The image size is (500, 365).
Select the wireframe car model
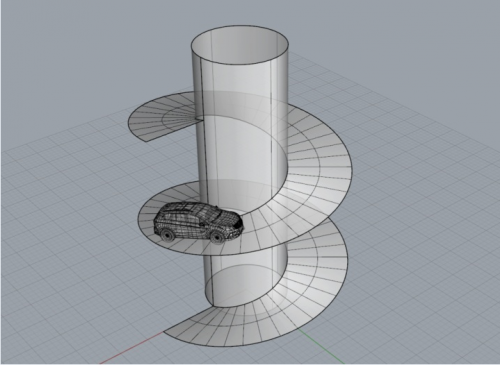click(x=199, y=222)
